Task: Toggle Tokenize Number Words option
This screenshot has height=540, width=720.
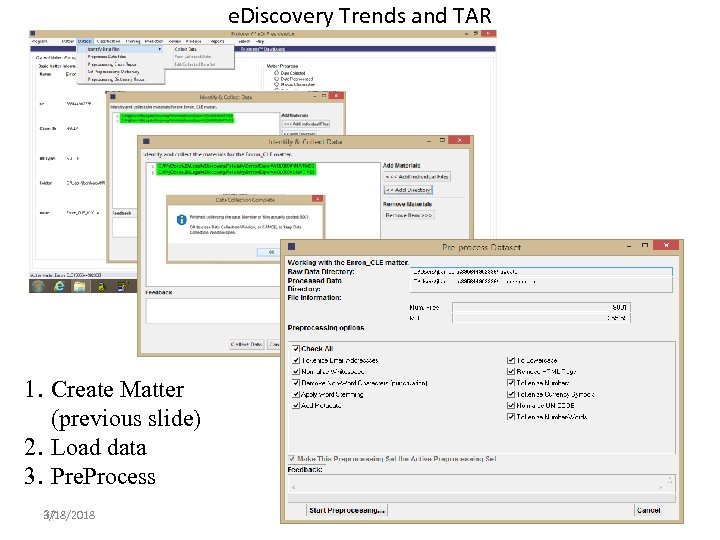Action: coord(511,416)
